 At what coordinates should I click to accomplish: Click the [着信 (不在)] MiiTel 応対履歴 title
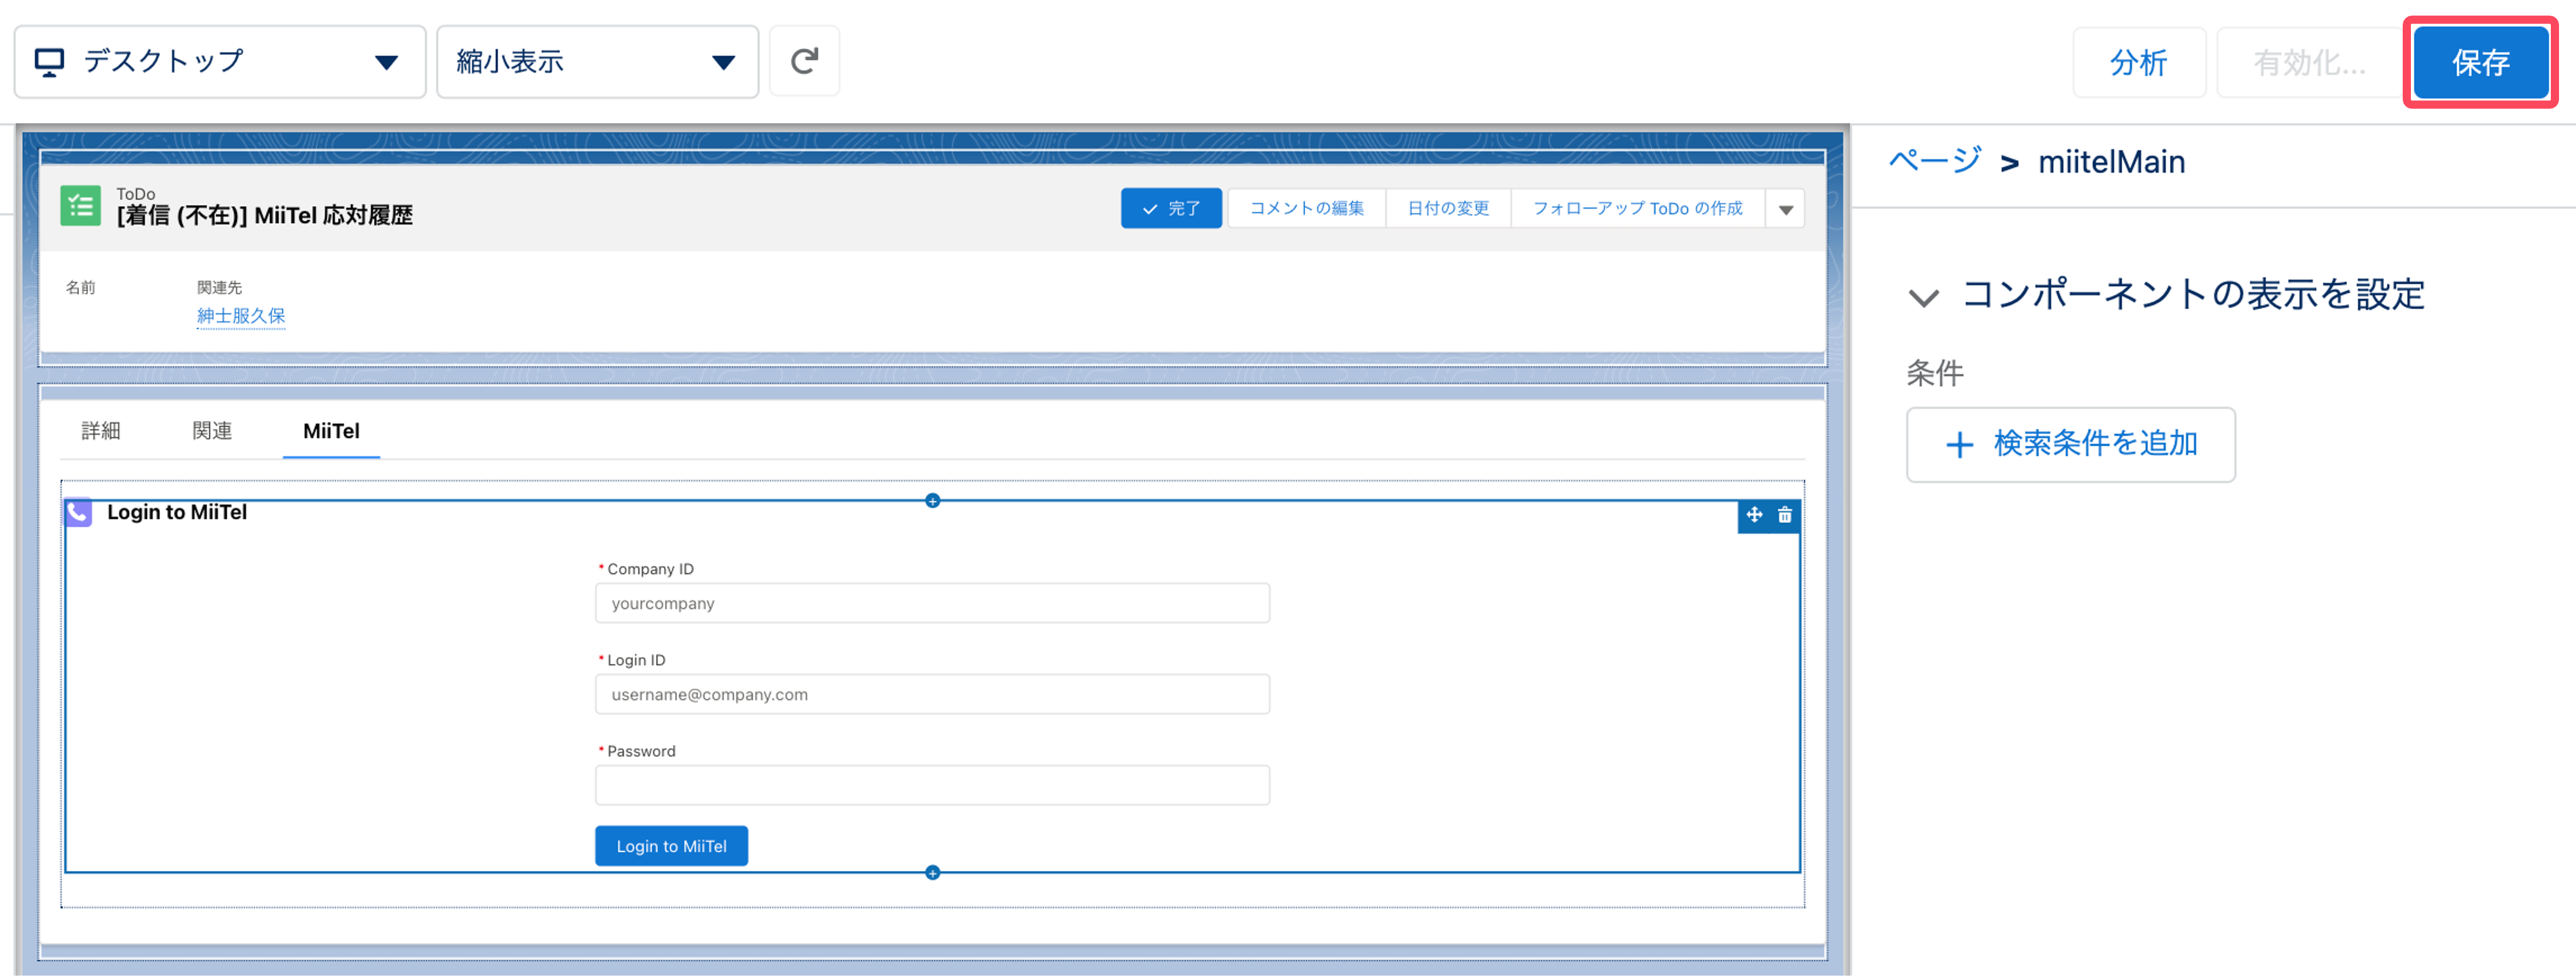(x=264, y=215)
